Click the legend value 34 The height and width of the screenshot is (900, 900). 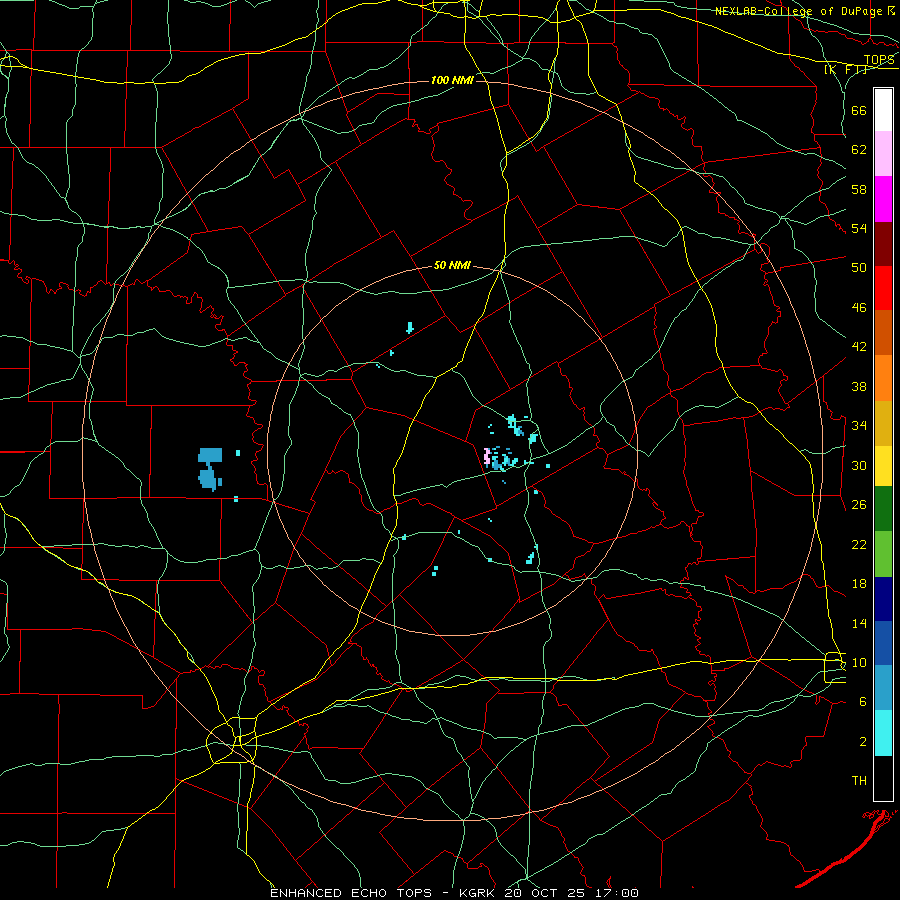click(x=859, y=425)
